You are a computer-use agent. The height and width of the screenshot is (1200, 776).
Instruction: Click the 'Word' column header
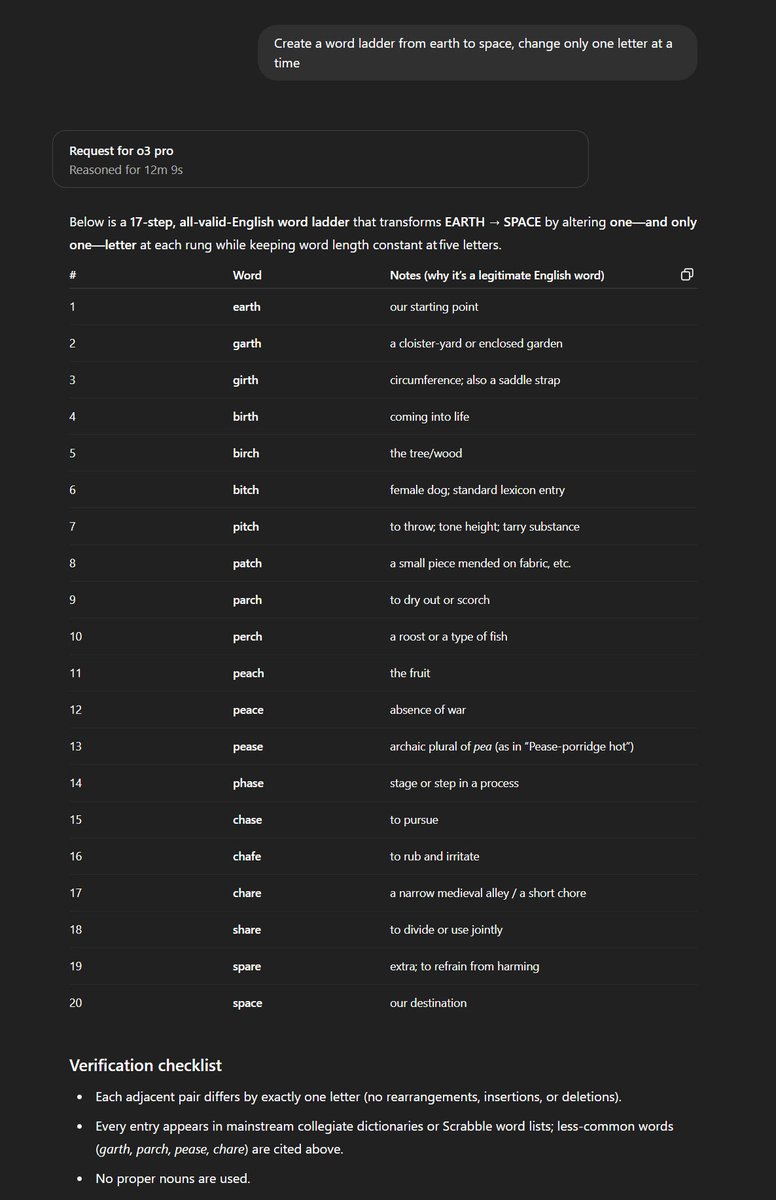coord(247,275)
